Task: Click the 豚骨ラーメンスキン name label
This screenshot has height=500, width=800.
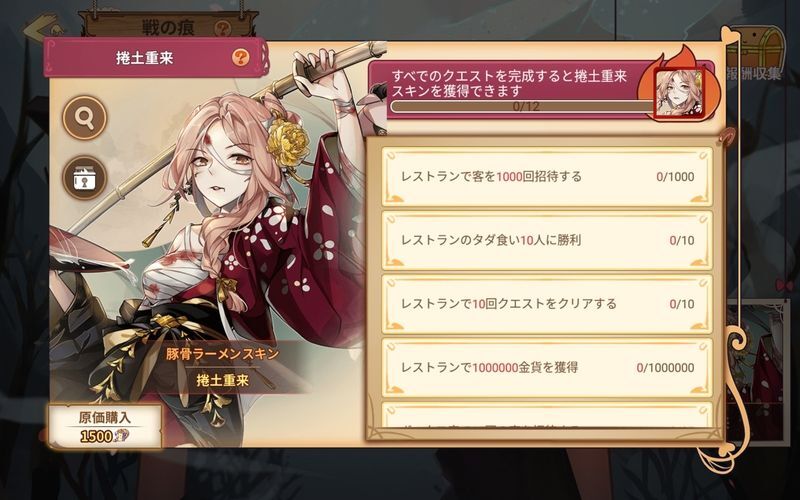Action: pos(222,354)
